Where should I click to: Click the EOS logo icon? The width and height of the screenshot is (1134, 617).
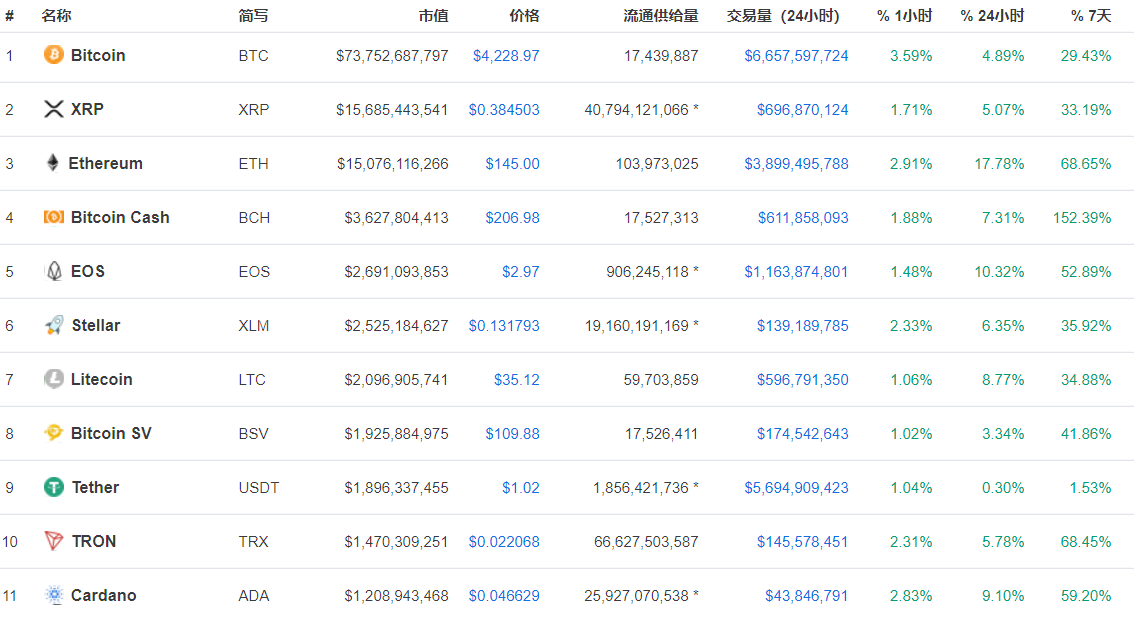point(54,271)
